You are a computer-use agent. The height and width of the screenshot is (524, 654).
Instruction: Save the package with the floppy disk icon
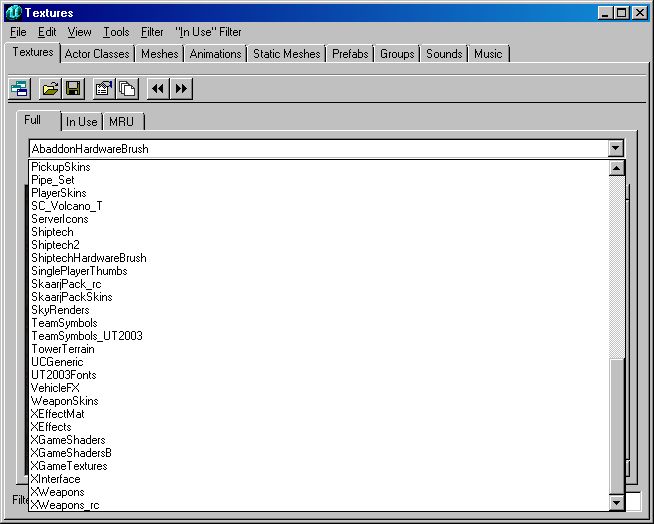pyautogui.click(x=73, y=88)
